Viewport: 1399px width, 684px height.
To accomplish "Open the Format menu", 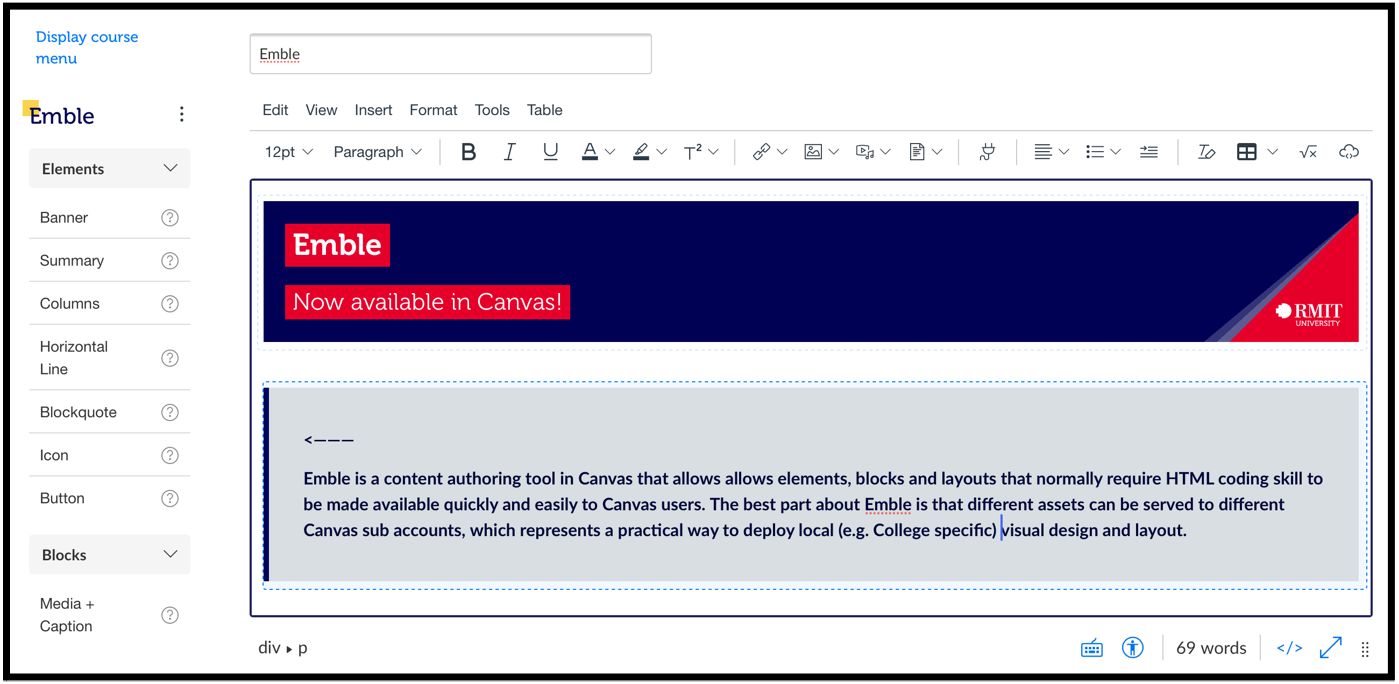I will tap(432, 110).
